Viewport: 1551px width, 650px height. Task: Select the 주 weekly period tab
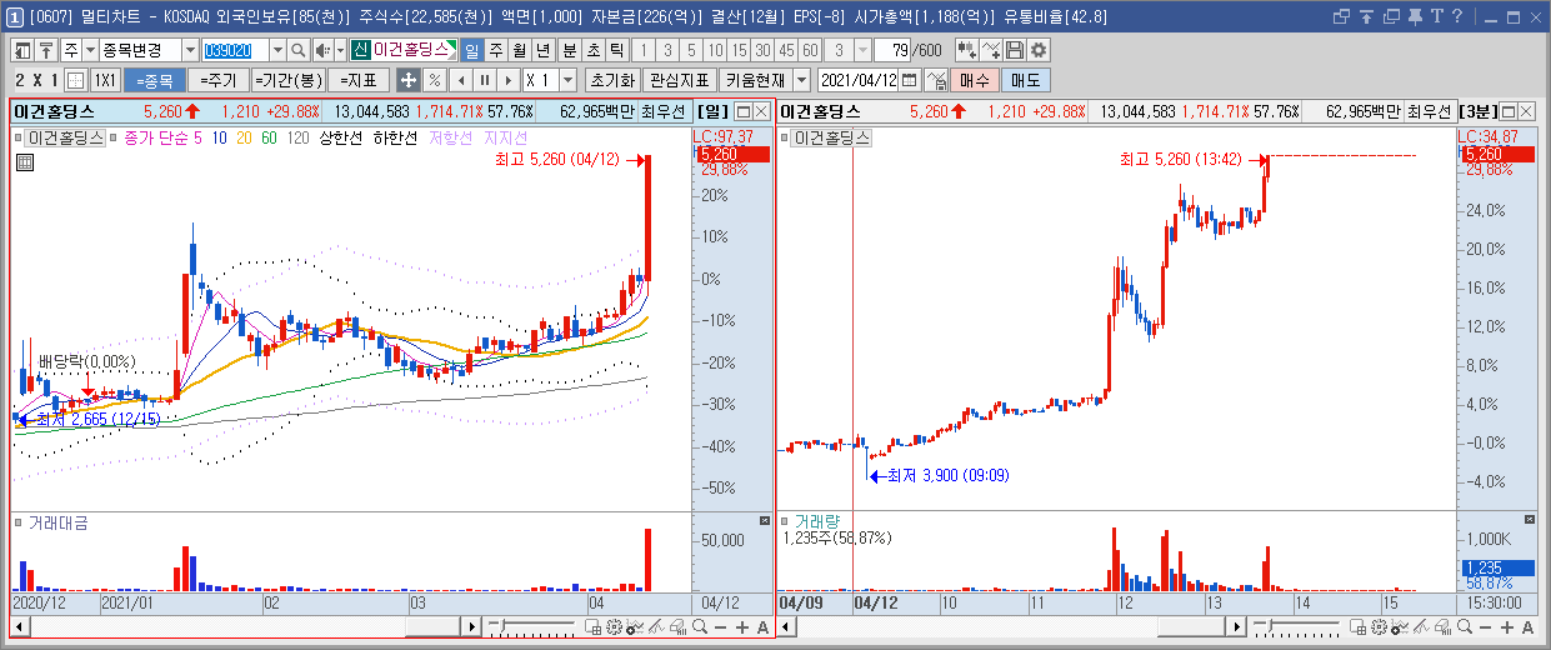coord(495,50)
